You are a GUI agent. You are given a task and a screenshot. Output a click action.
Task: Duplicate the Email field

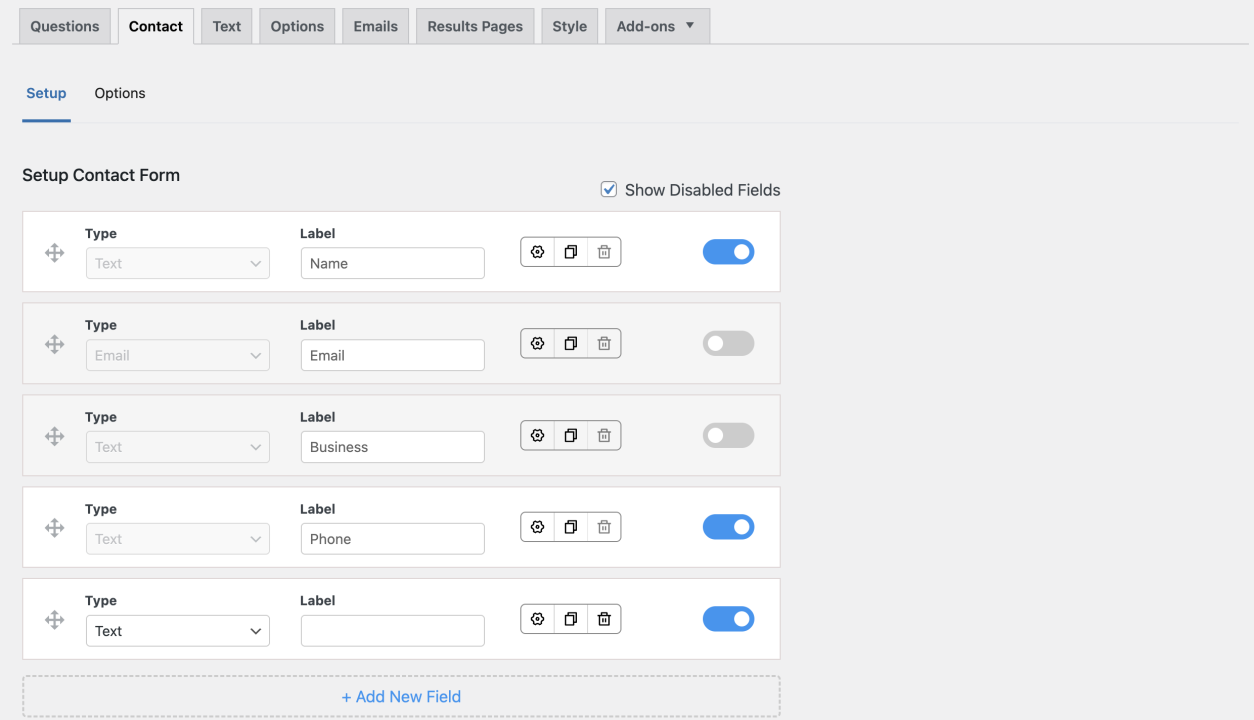click(571, 344)
